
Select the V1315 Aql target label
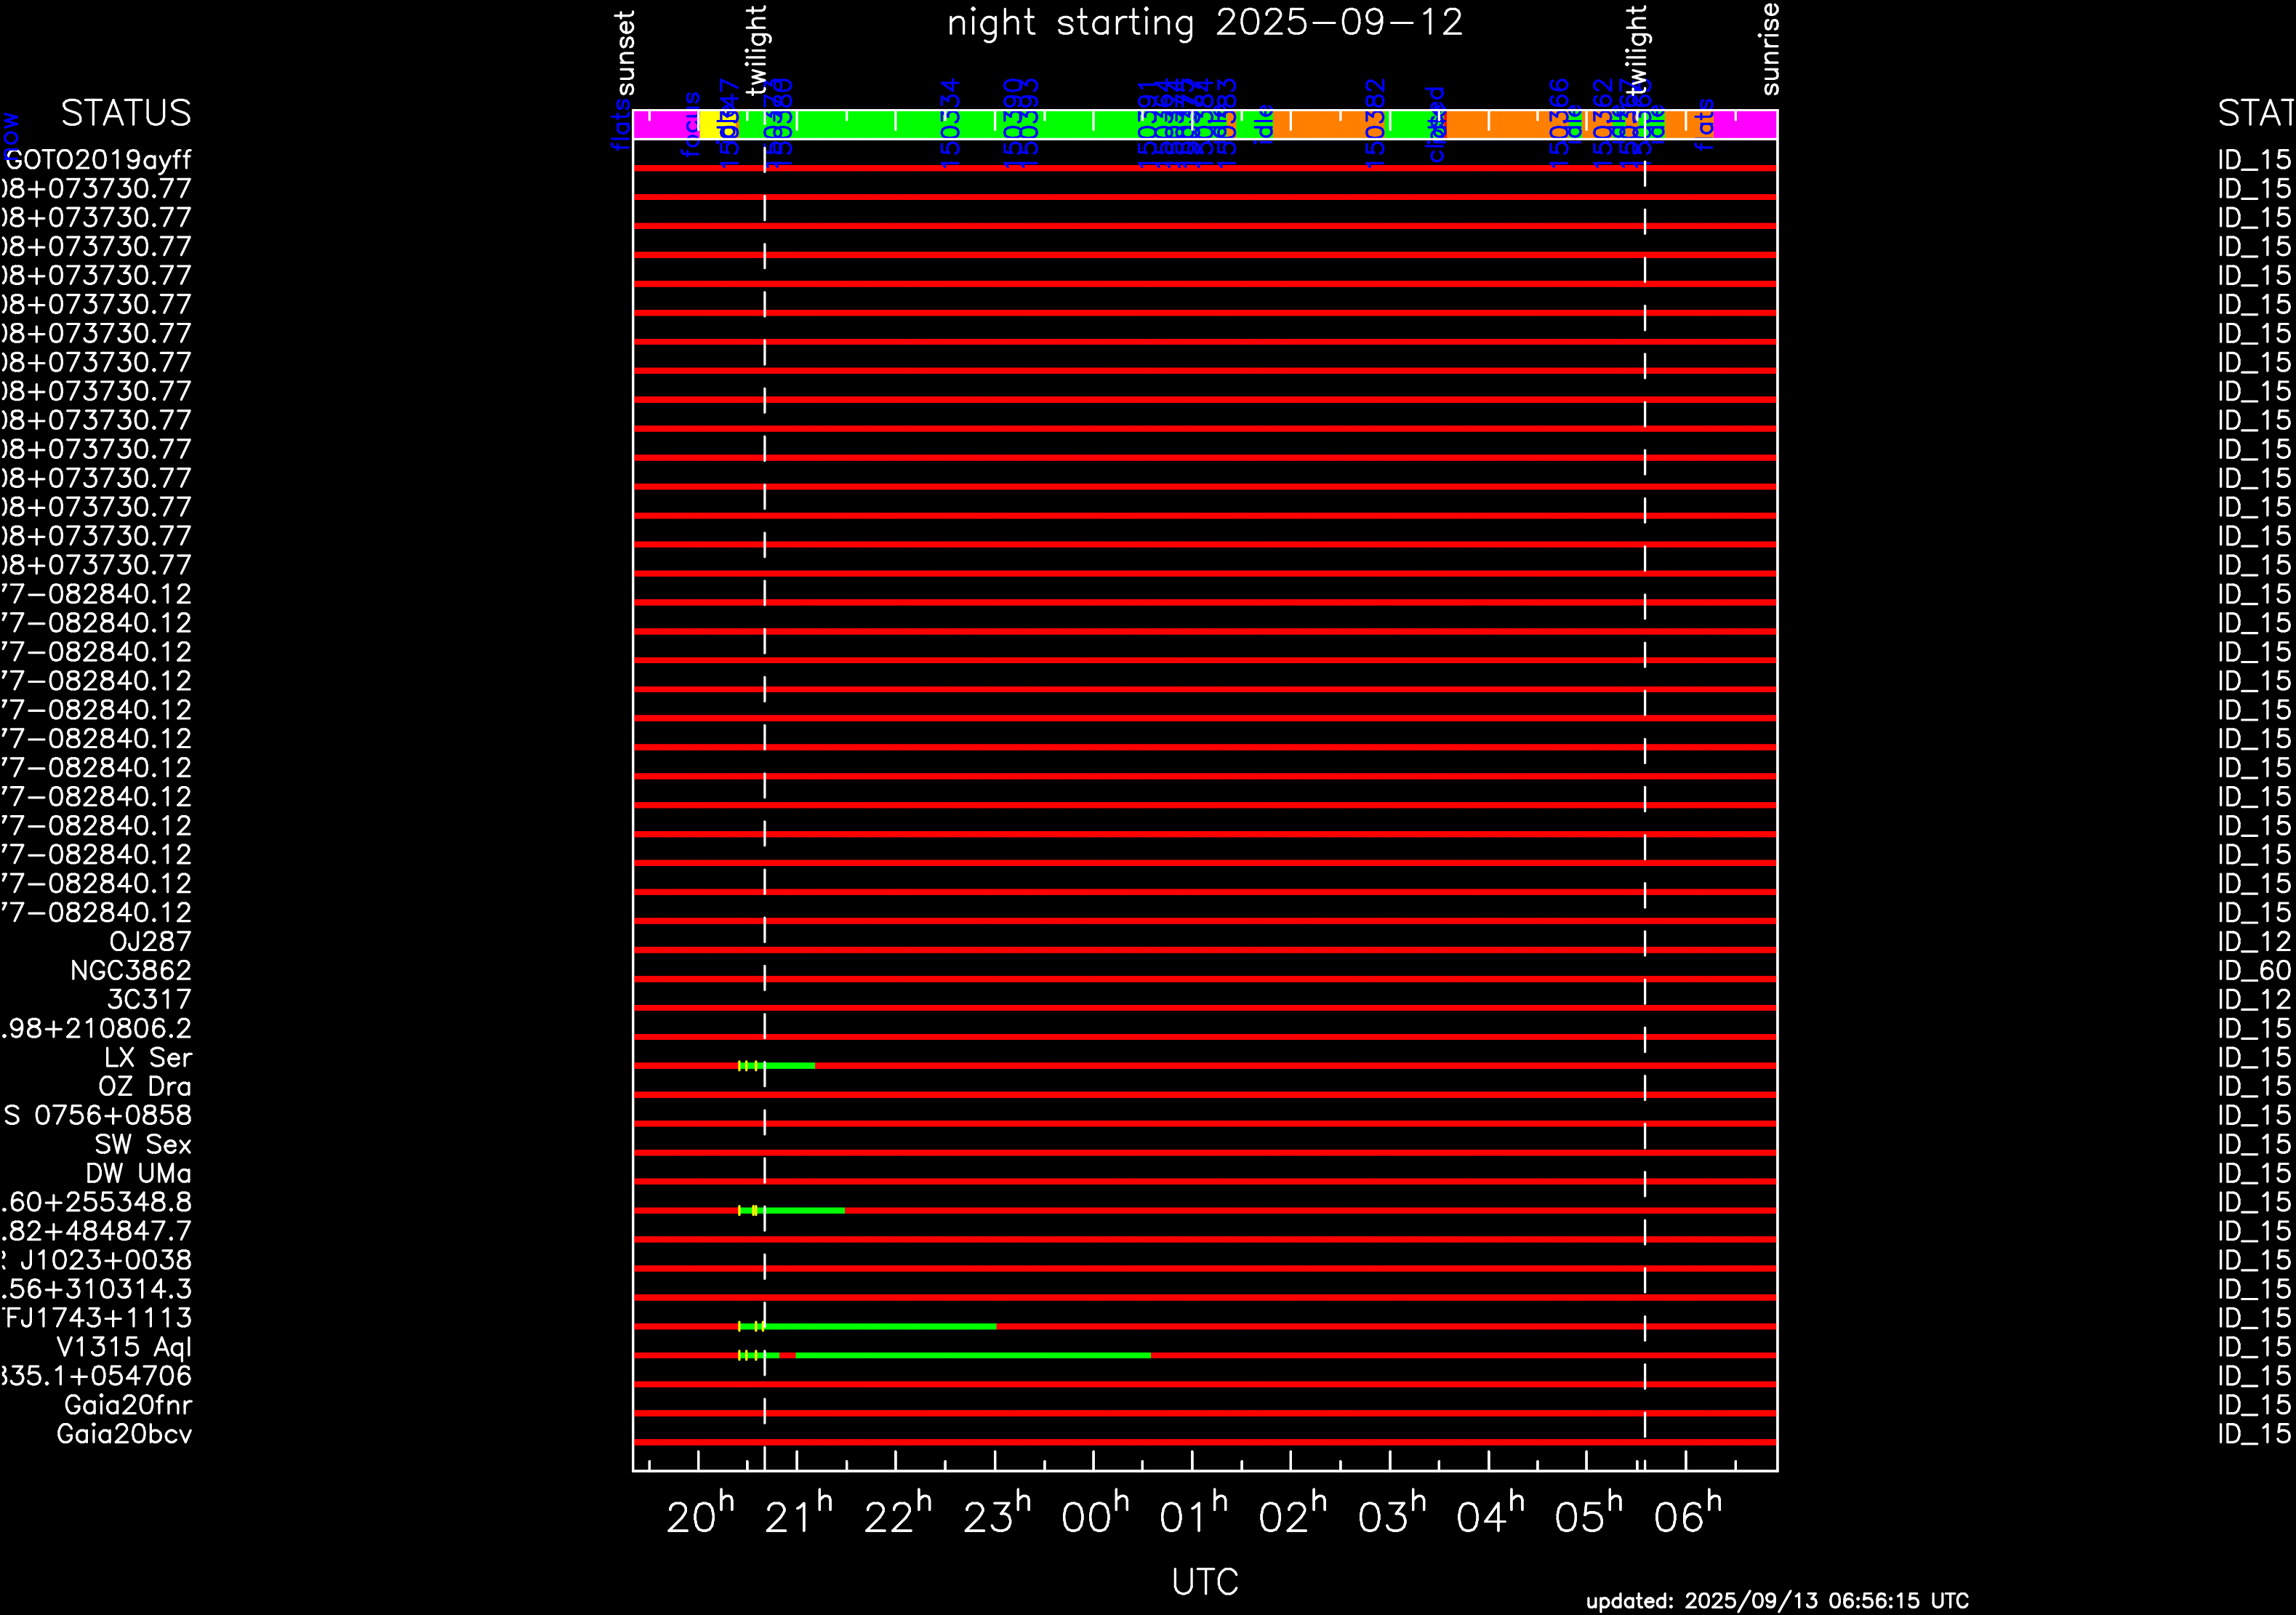pos(123,1347)
